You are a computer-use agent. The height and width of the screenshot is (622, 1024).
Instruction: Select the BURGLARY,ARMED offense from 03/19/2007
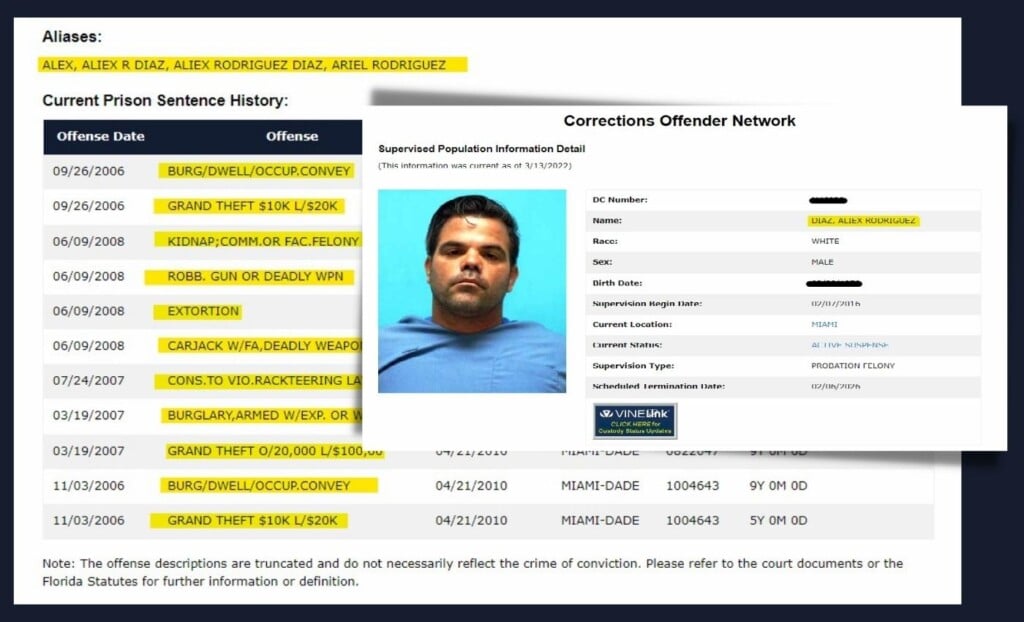[x=262, y=416]
